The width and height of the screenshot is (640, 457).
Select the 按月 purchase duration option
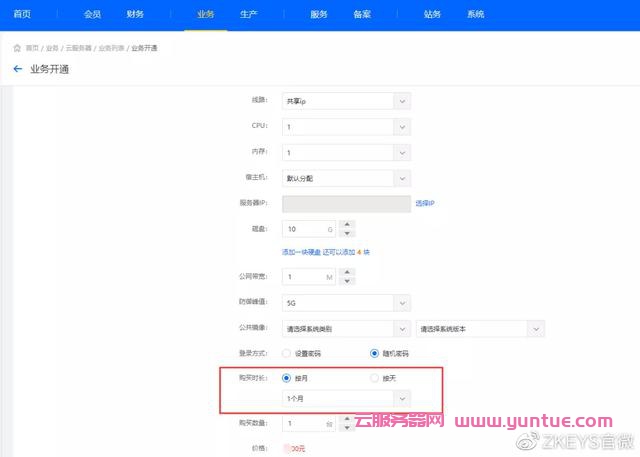click(x=287, y=378)
